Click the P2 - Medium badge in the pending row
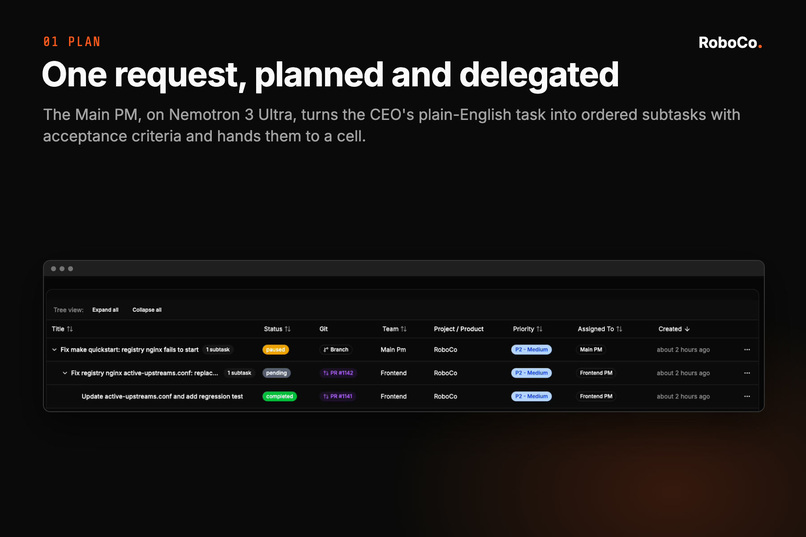Image resolution: width=806 pixels, height=537 pixels. [532, 373]
